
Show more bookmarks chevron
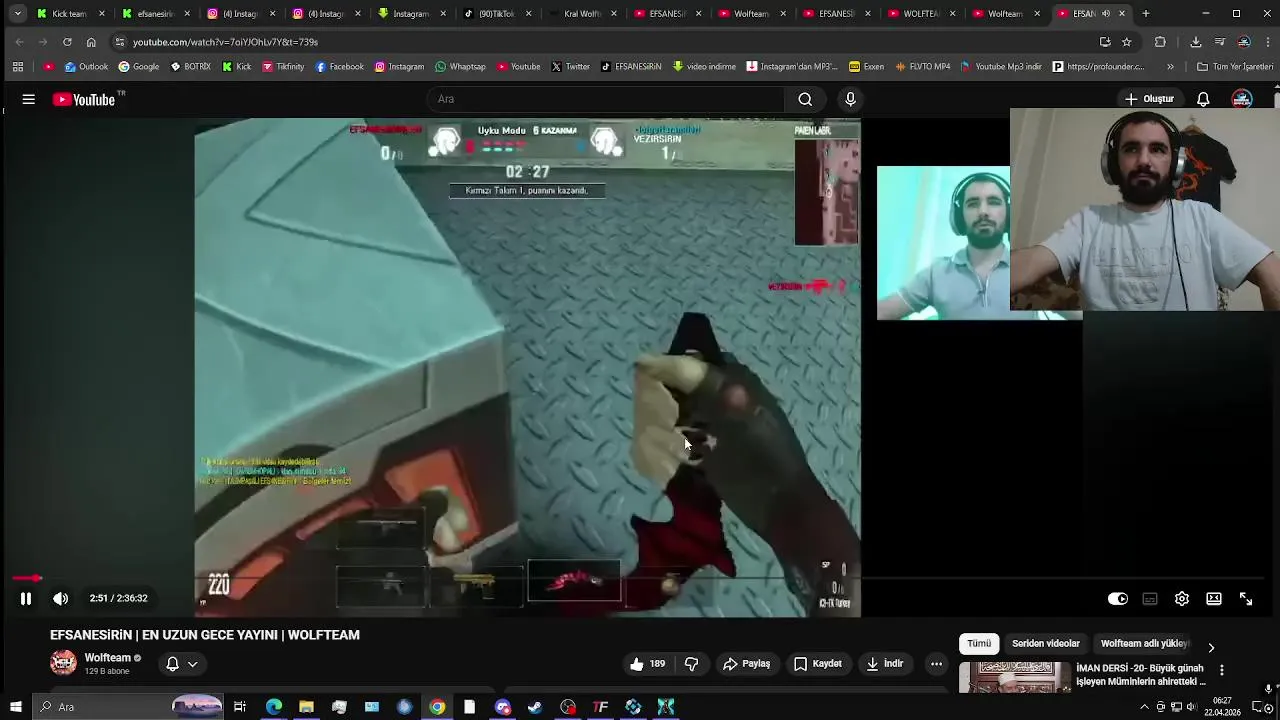[1170, 67]
